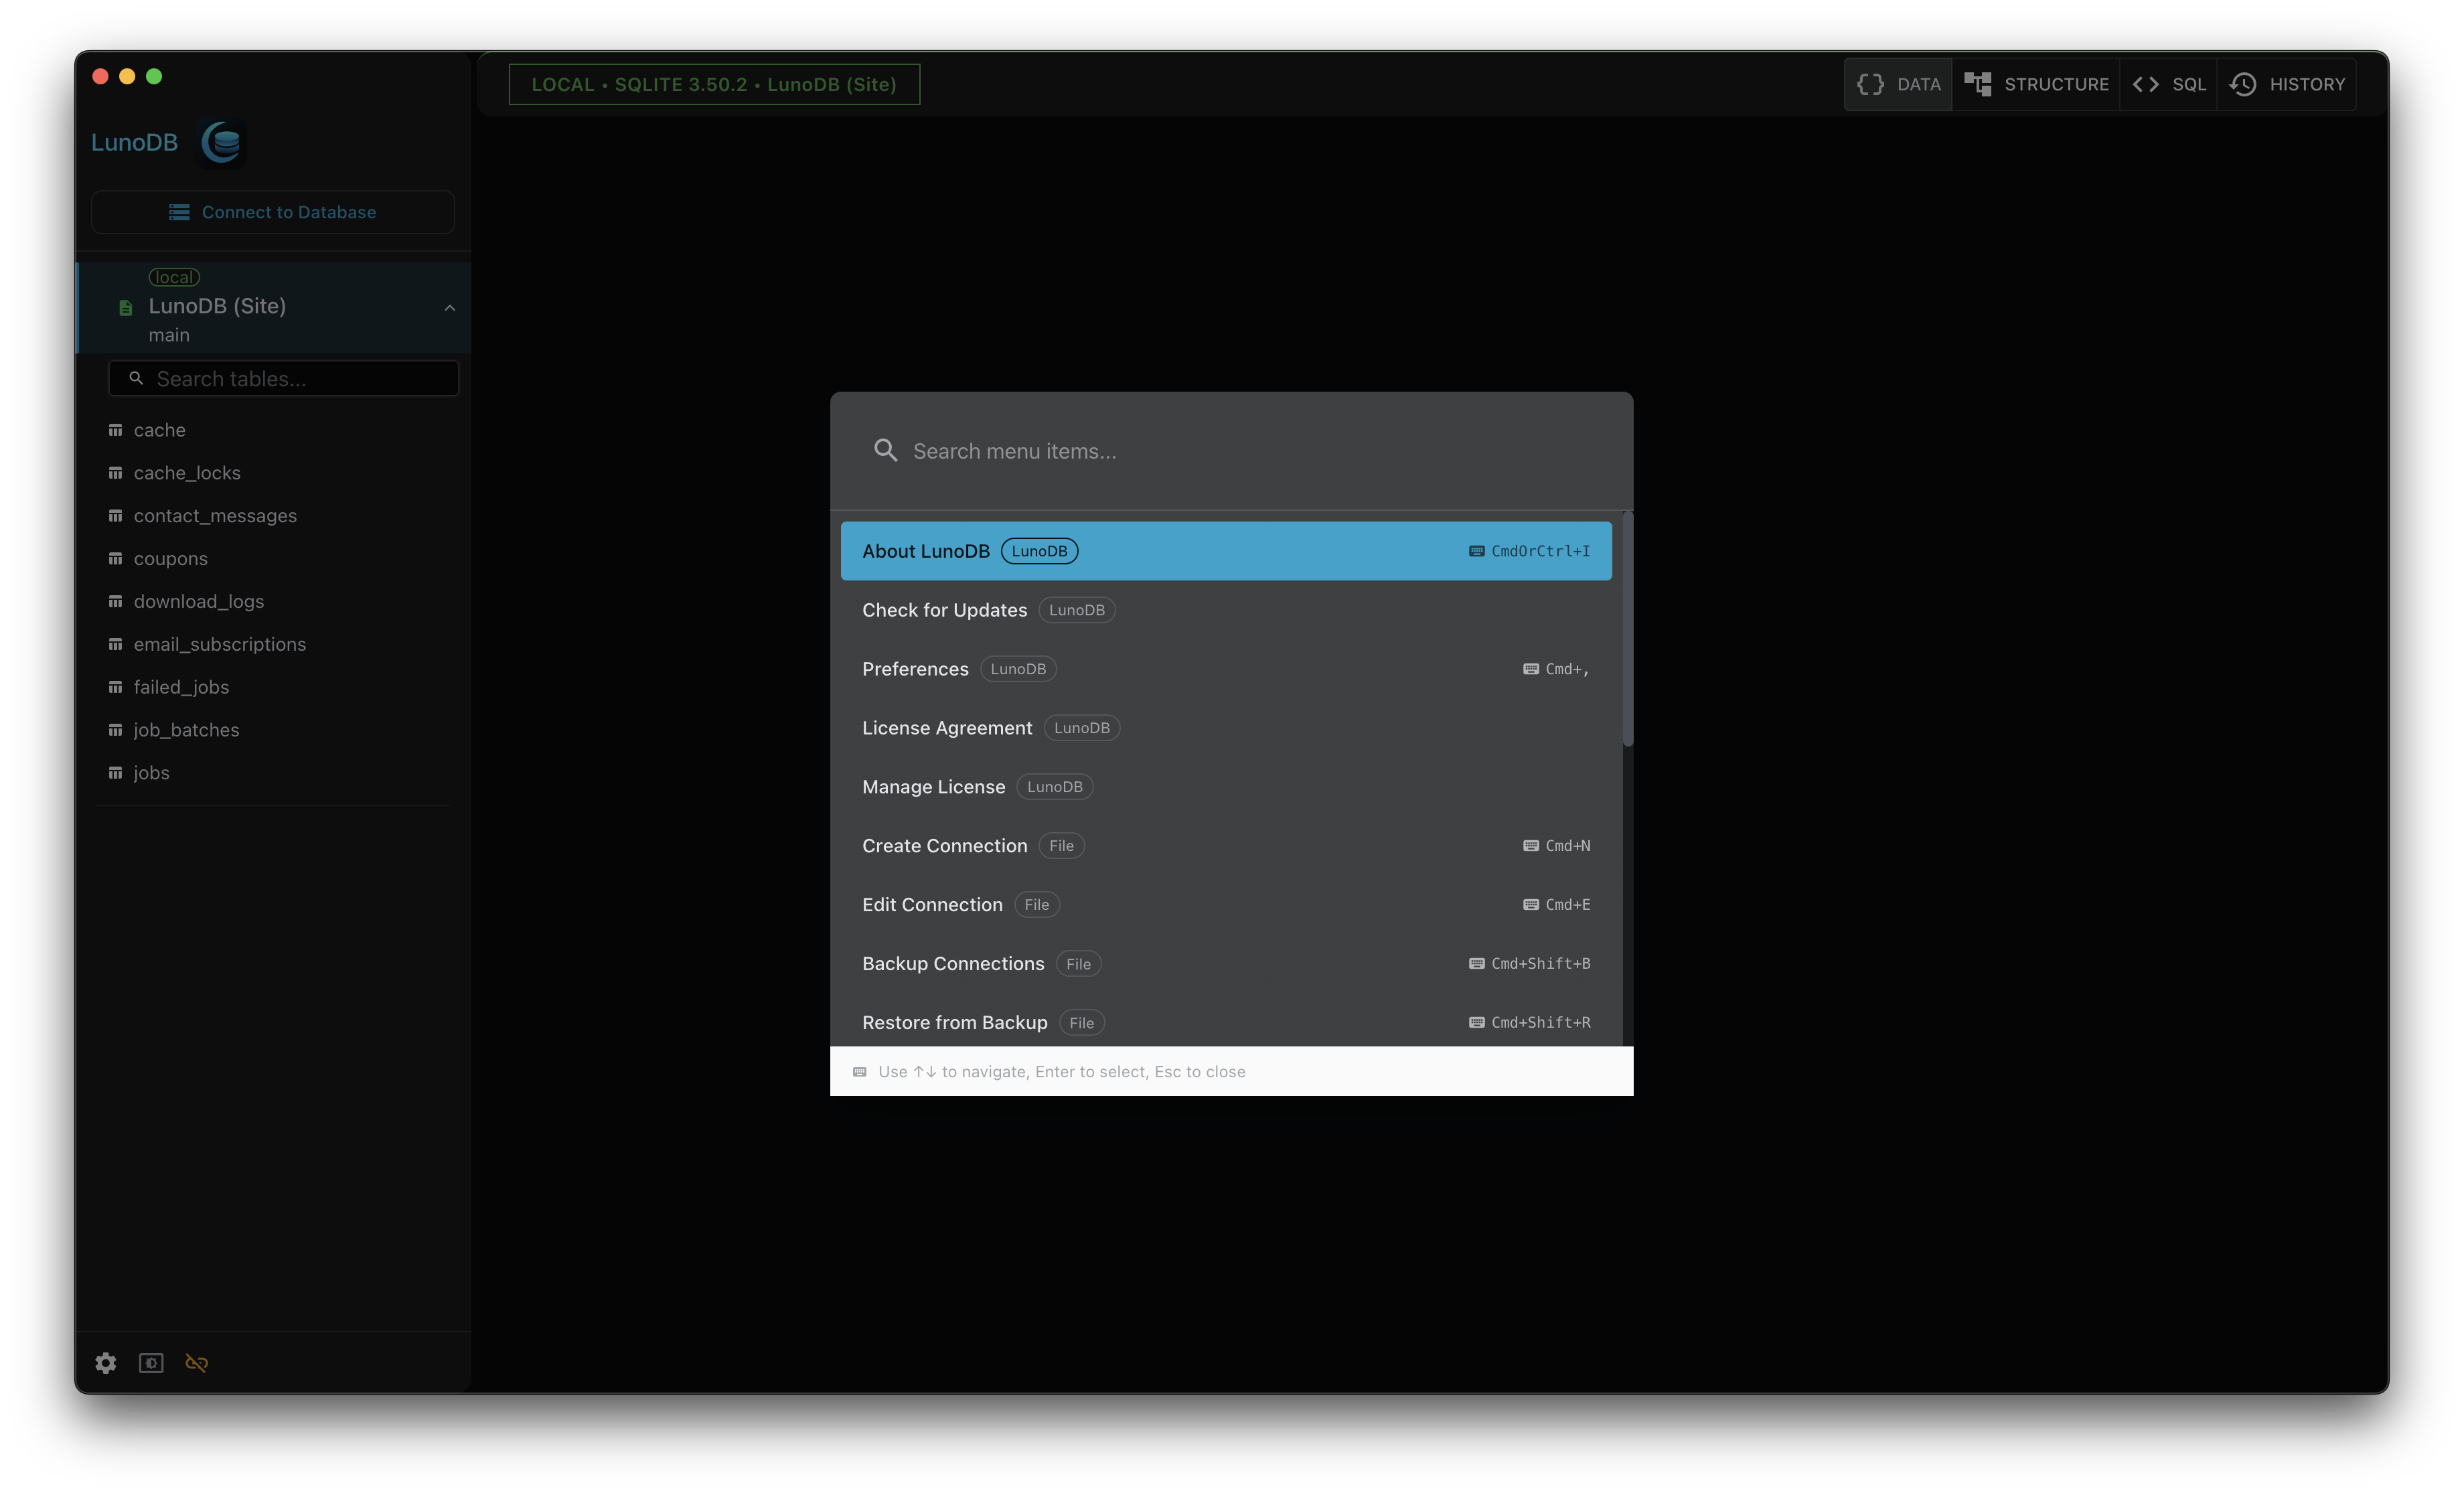This screenshot has height=1493, width=2464.
Task: Click the Connect to Database button
Action: coord(273,212)
